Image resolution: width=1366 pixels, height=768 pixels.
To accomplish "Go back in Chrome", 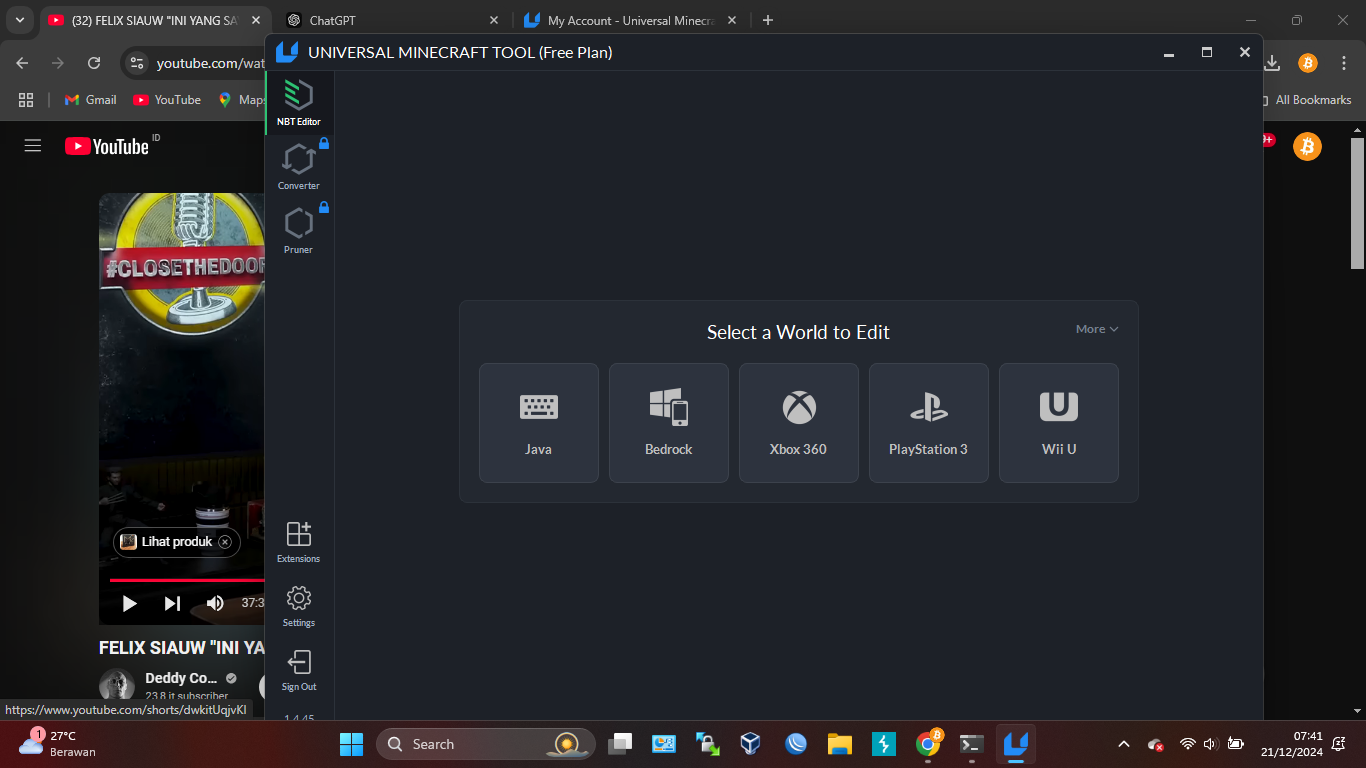I will click(x=22, y=63).
